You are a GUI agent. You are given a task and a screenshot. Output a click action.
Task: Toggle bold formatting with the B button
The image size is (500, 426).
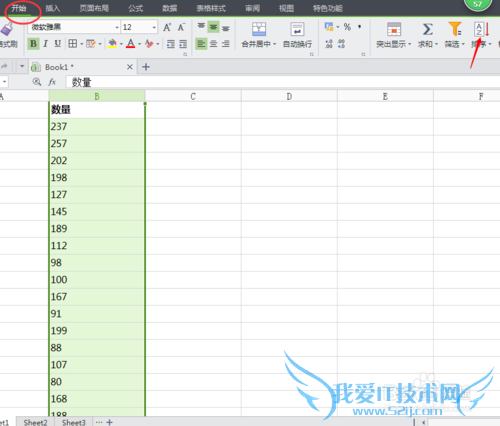[33, 44]
